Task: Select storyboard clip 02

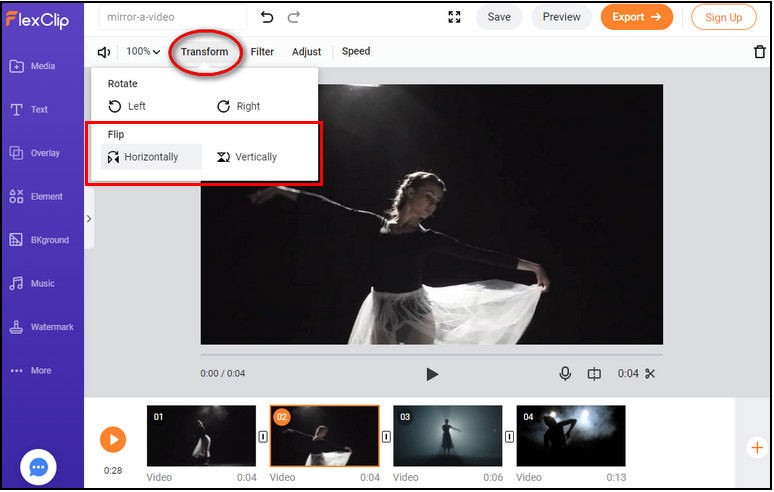Action: [x=325, y=436]
